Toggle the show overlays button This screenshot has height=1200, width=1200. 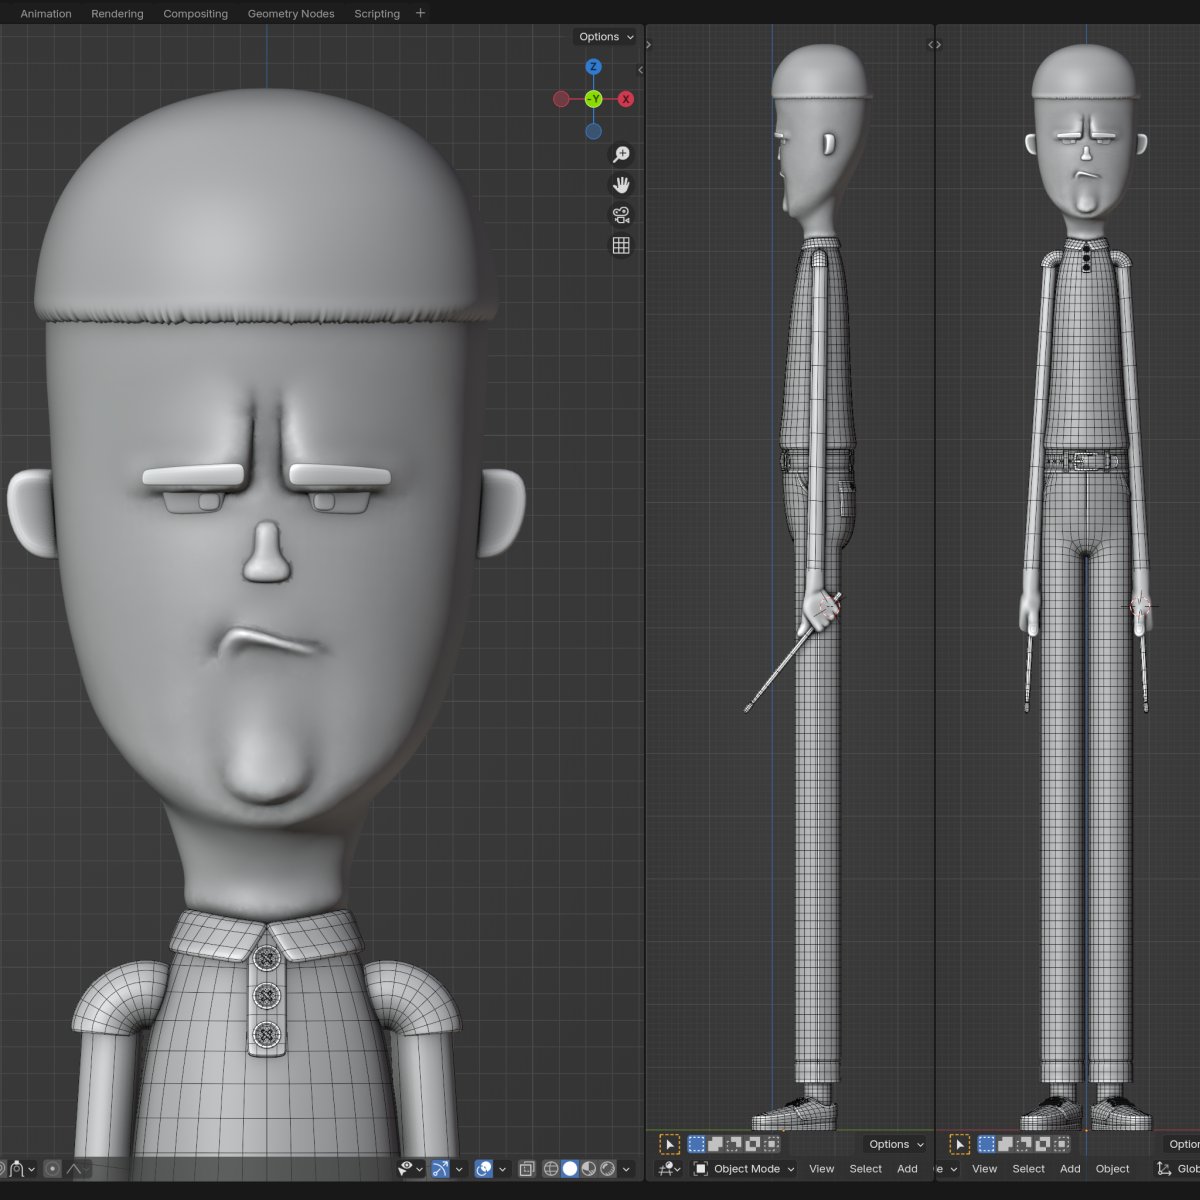pyautogui.click(x=483, y=1169)
